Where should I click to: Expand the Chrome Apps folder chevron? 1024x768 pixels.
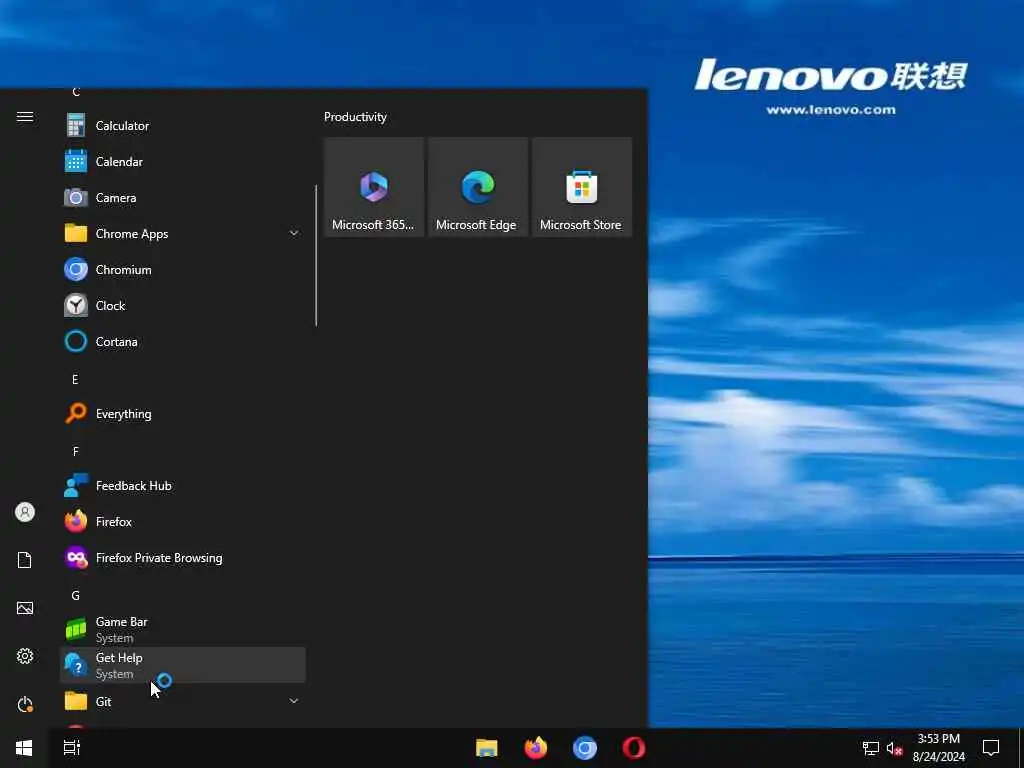[x=294, y=233]
